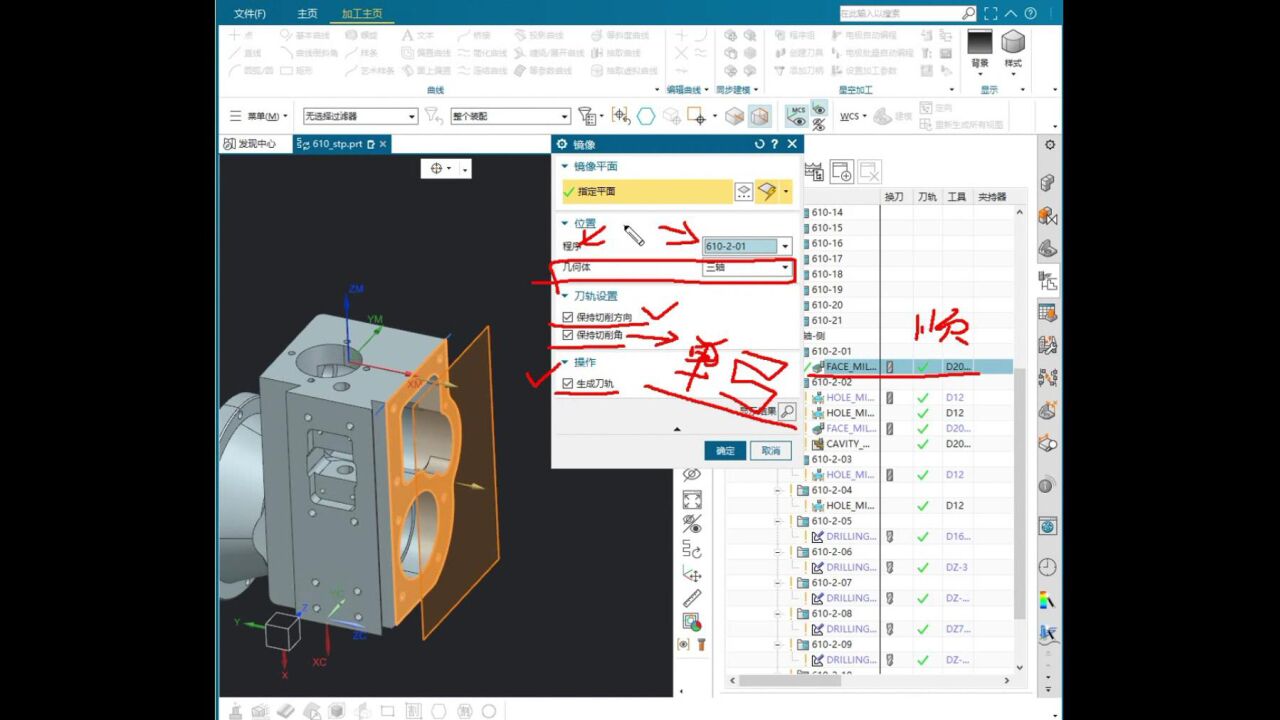The height and width of the screenshot is (720, 1280).
Task: Click the 背景 background swatch in ribbon
Action: click(980, 43)
